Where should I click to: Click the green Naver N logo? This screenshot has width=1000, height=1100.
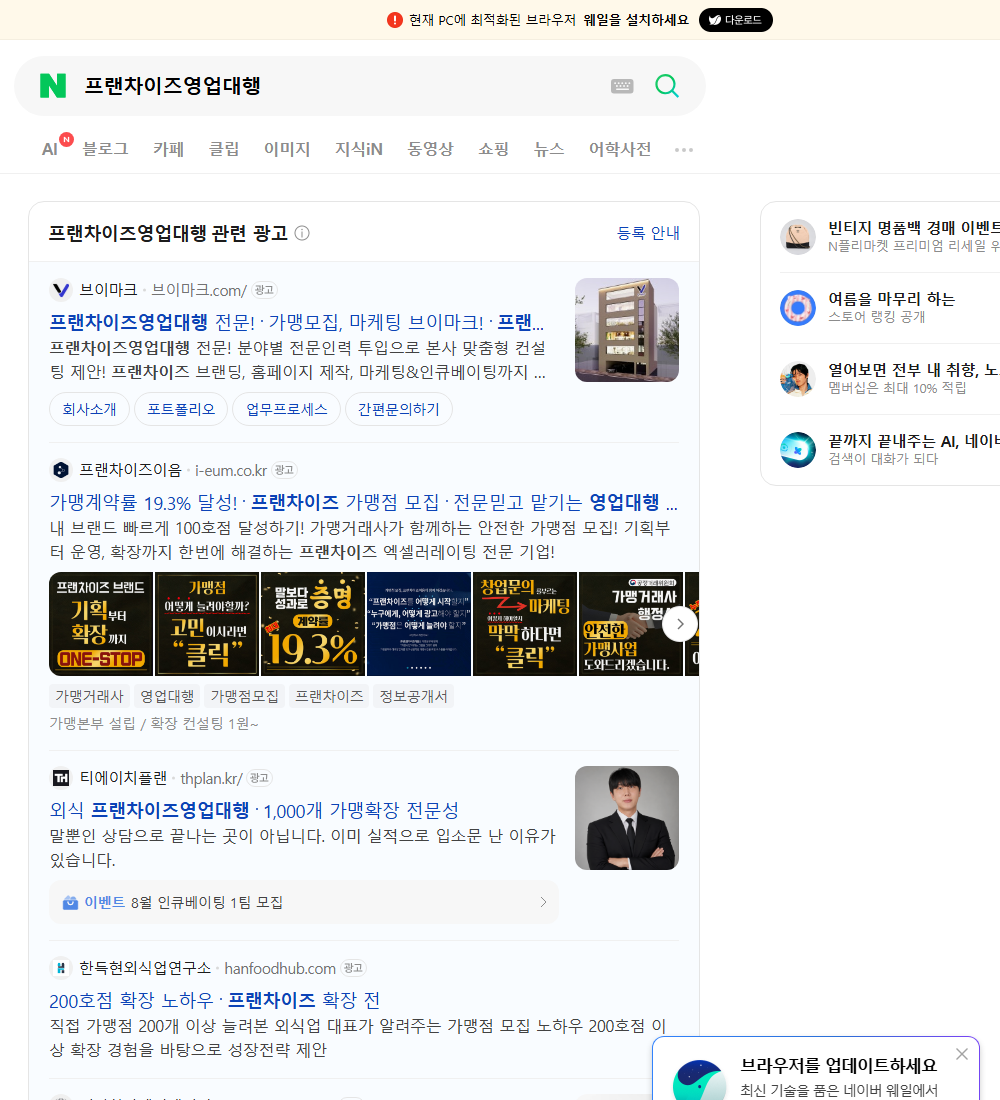pos(53,86)
